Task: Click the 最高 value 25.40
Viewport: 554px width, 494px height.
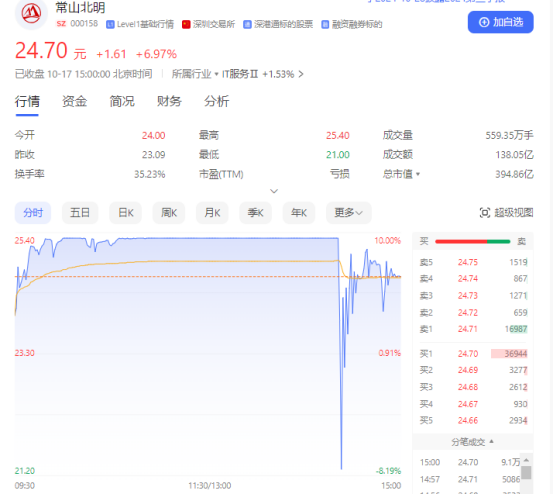Action: pyautogui.click(x=337, y=135)
